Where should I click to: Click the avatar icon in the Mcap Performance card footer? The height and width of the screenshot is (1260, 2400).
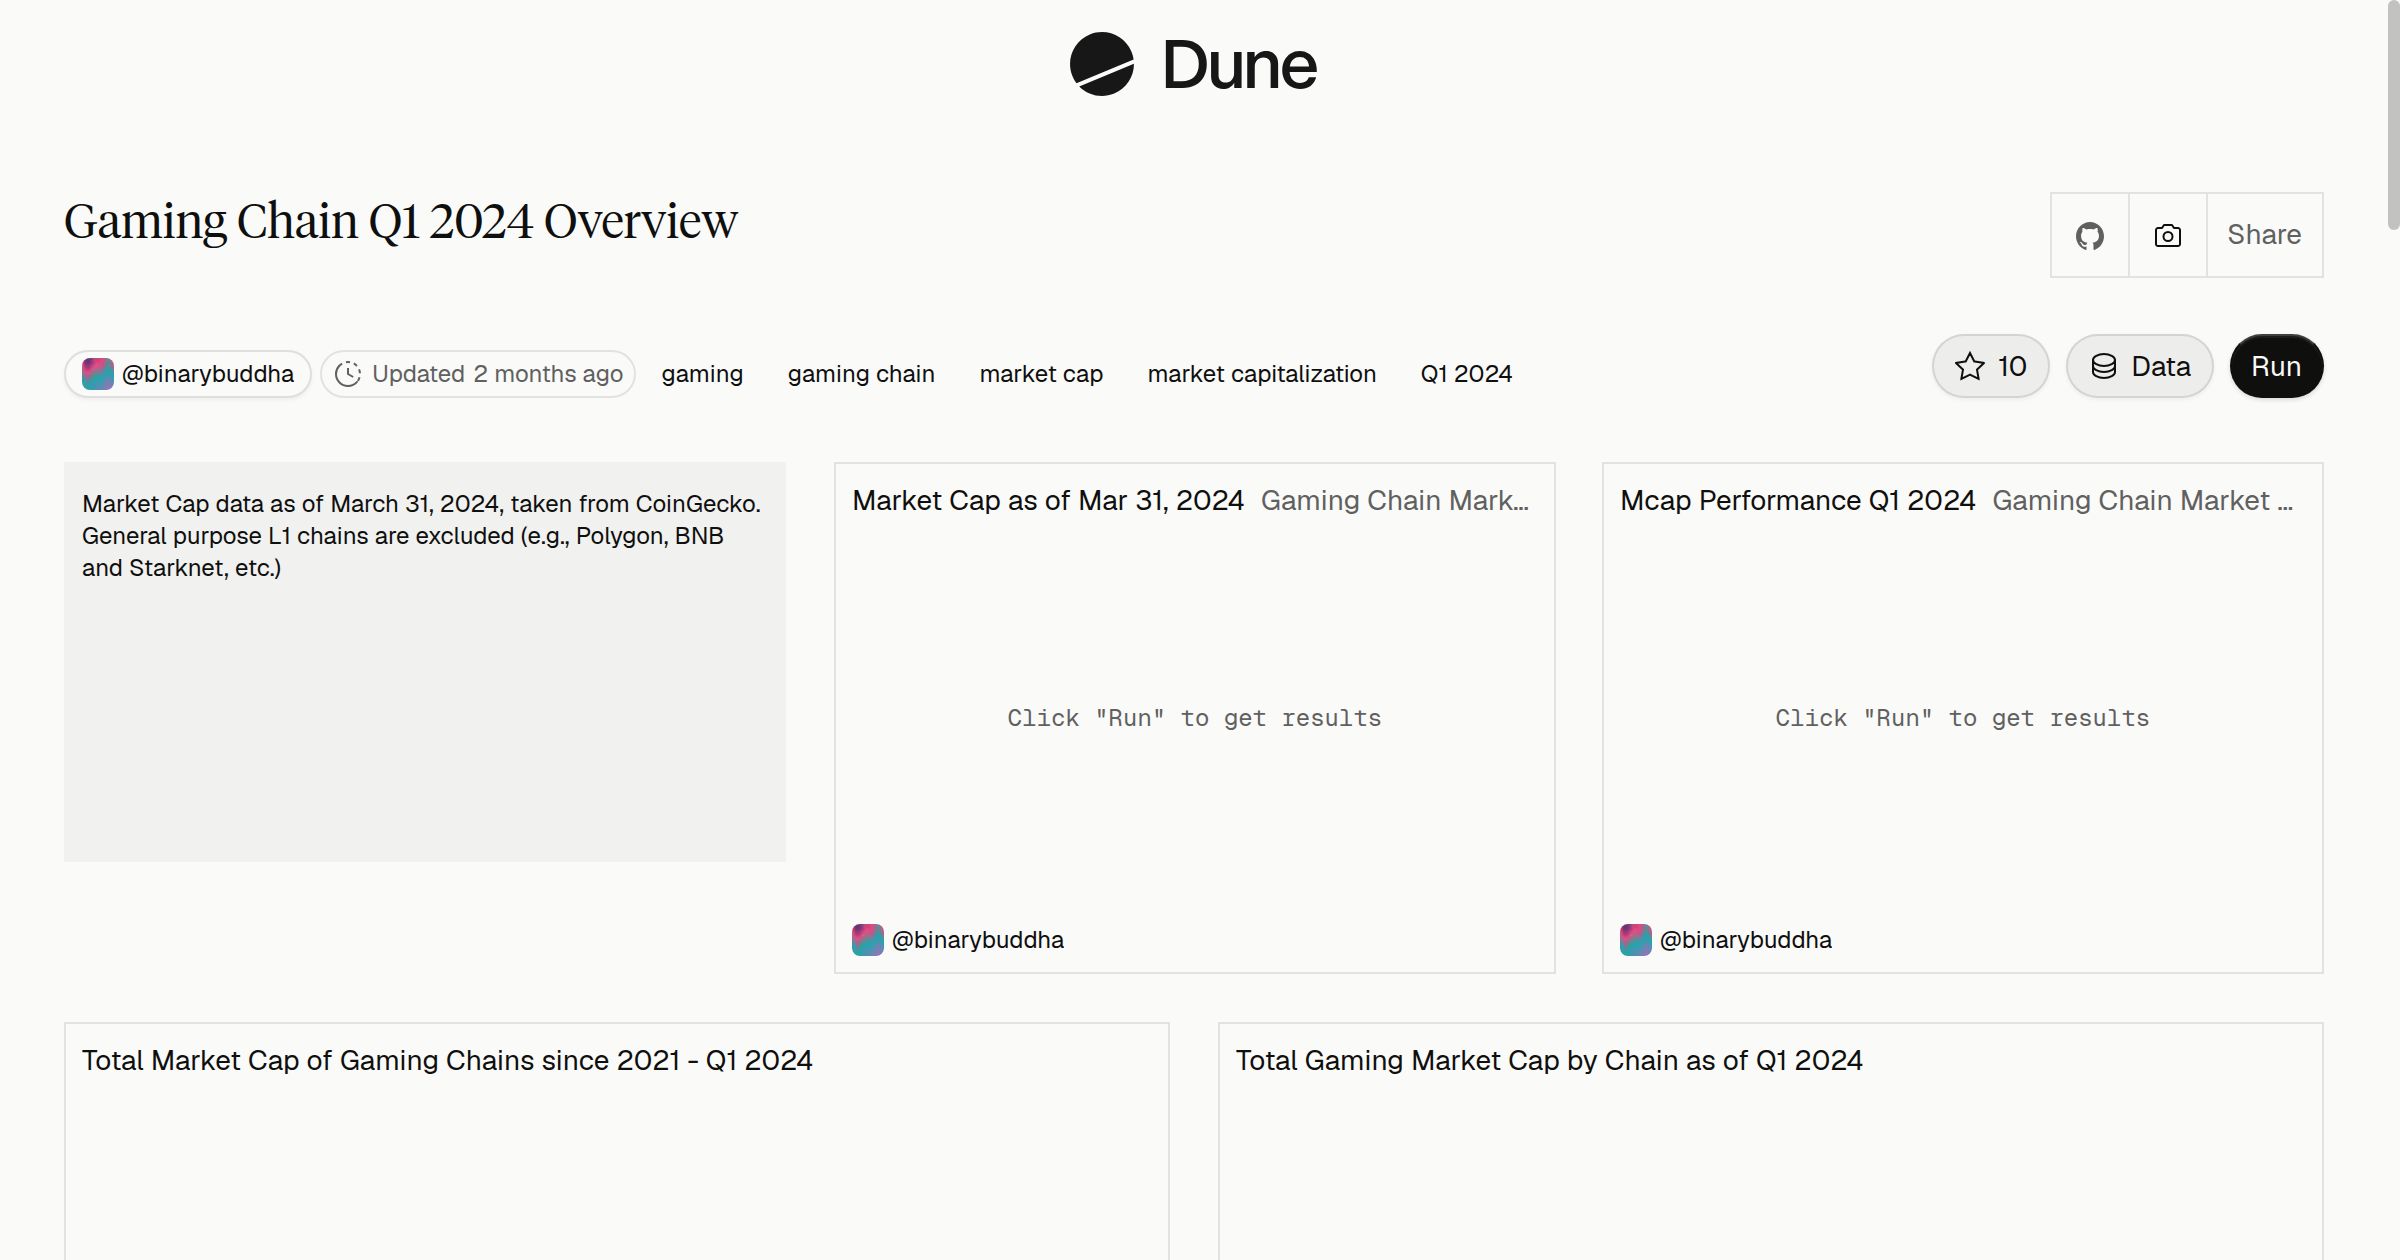[1635, 940]
